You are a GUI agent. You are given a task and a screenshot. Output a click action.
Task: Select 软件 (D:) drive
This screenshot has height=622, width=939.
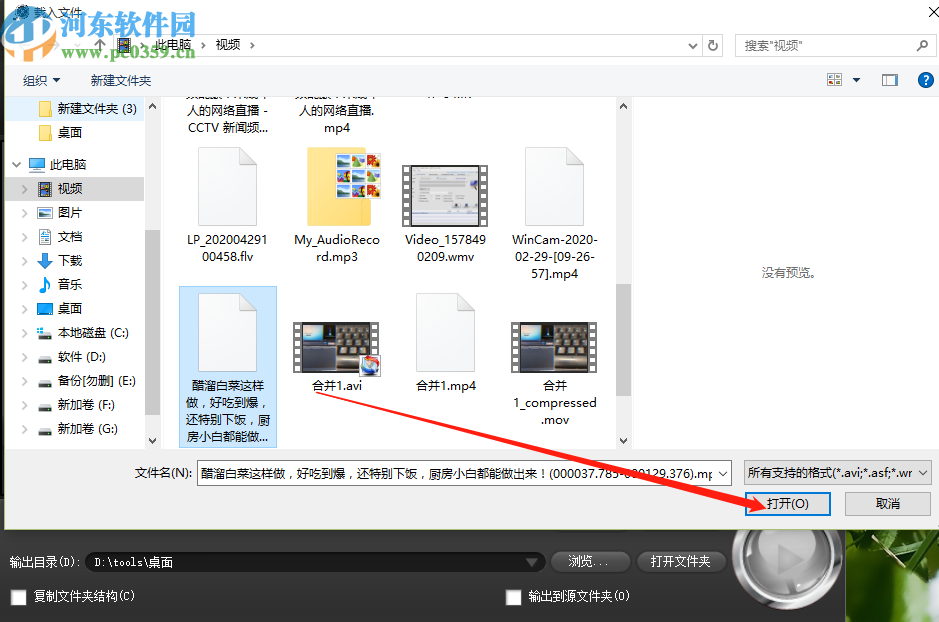(81, 357)
